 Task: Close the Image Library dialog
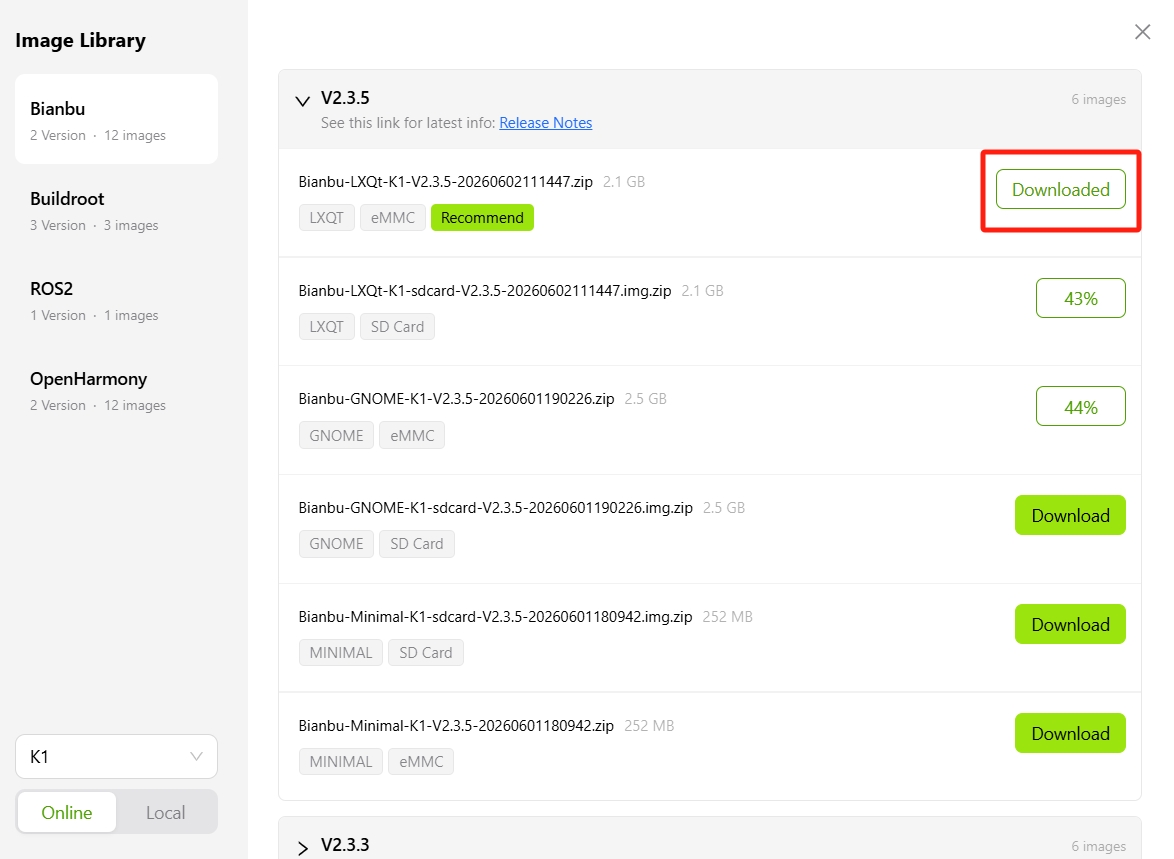(x=1142, y=31)
